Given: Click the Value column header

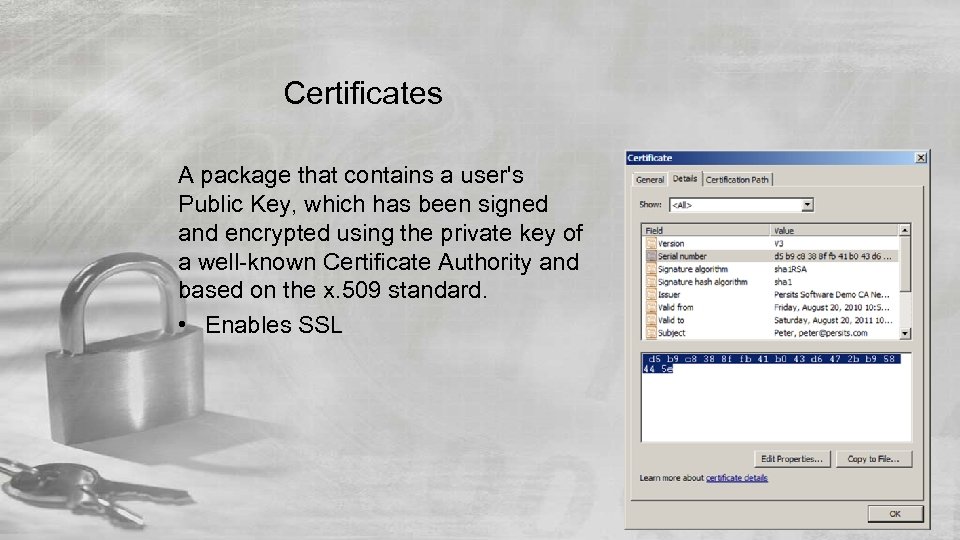Looking at the screenshot, I should pos(834,231).
